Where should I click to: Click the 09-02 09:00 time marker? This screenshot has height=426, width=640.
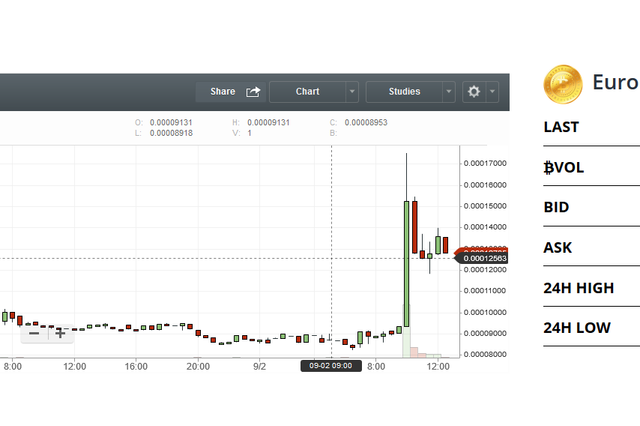tap(331, 366)
